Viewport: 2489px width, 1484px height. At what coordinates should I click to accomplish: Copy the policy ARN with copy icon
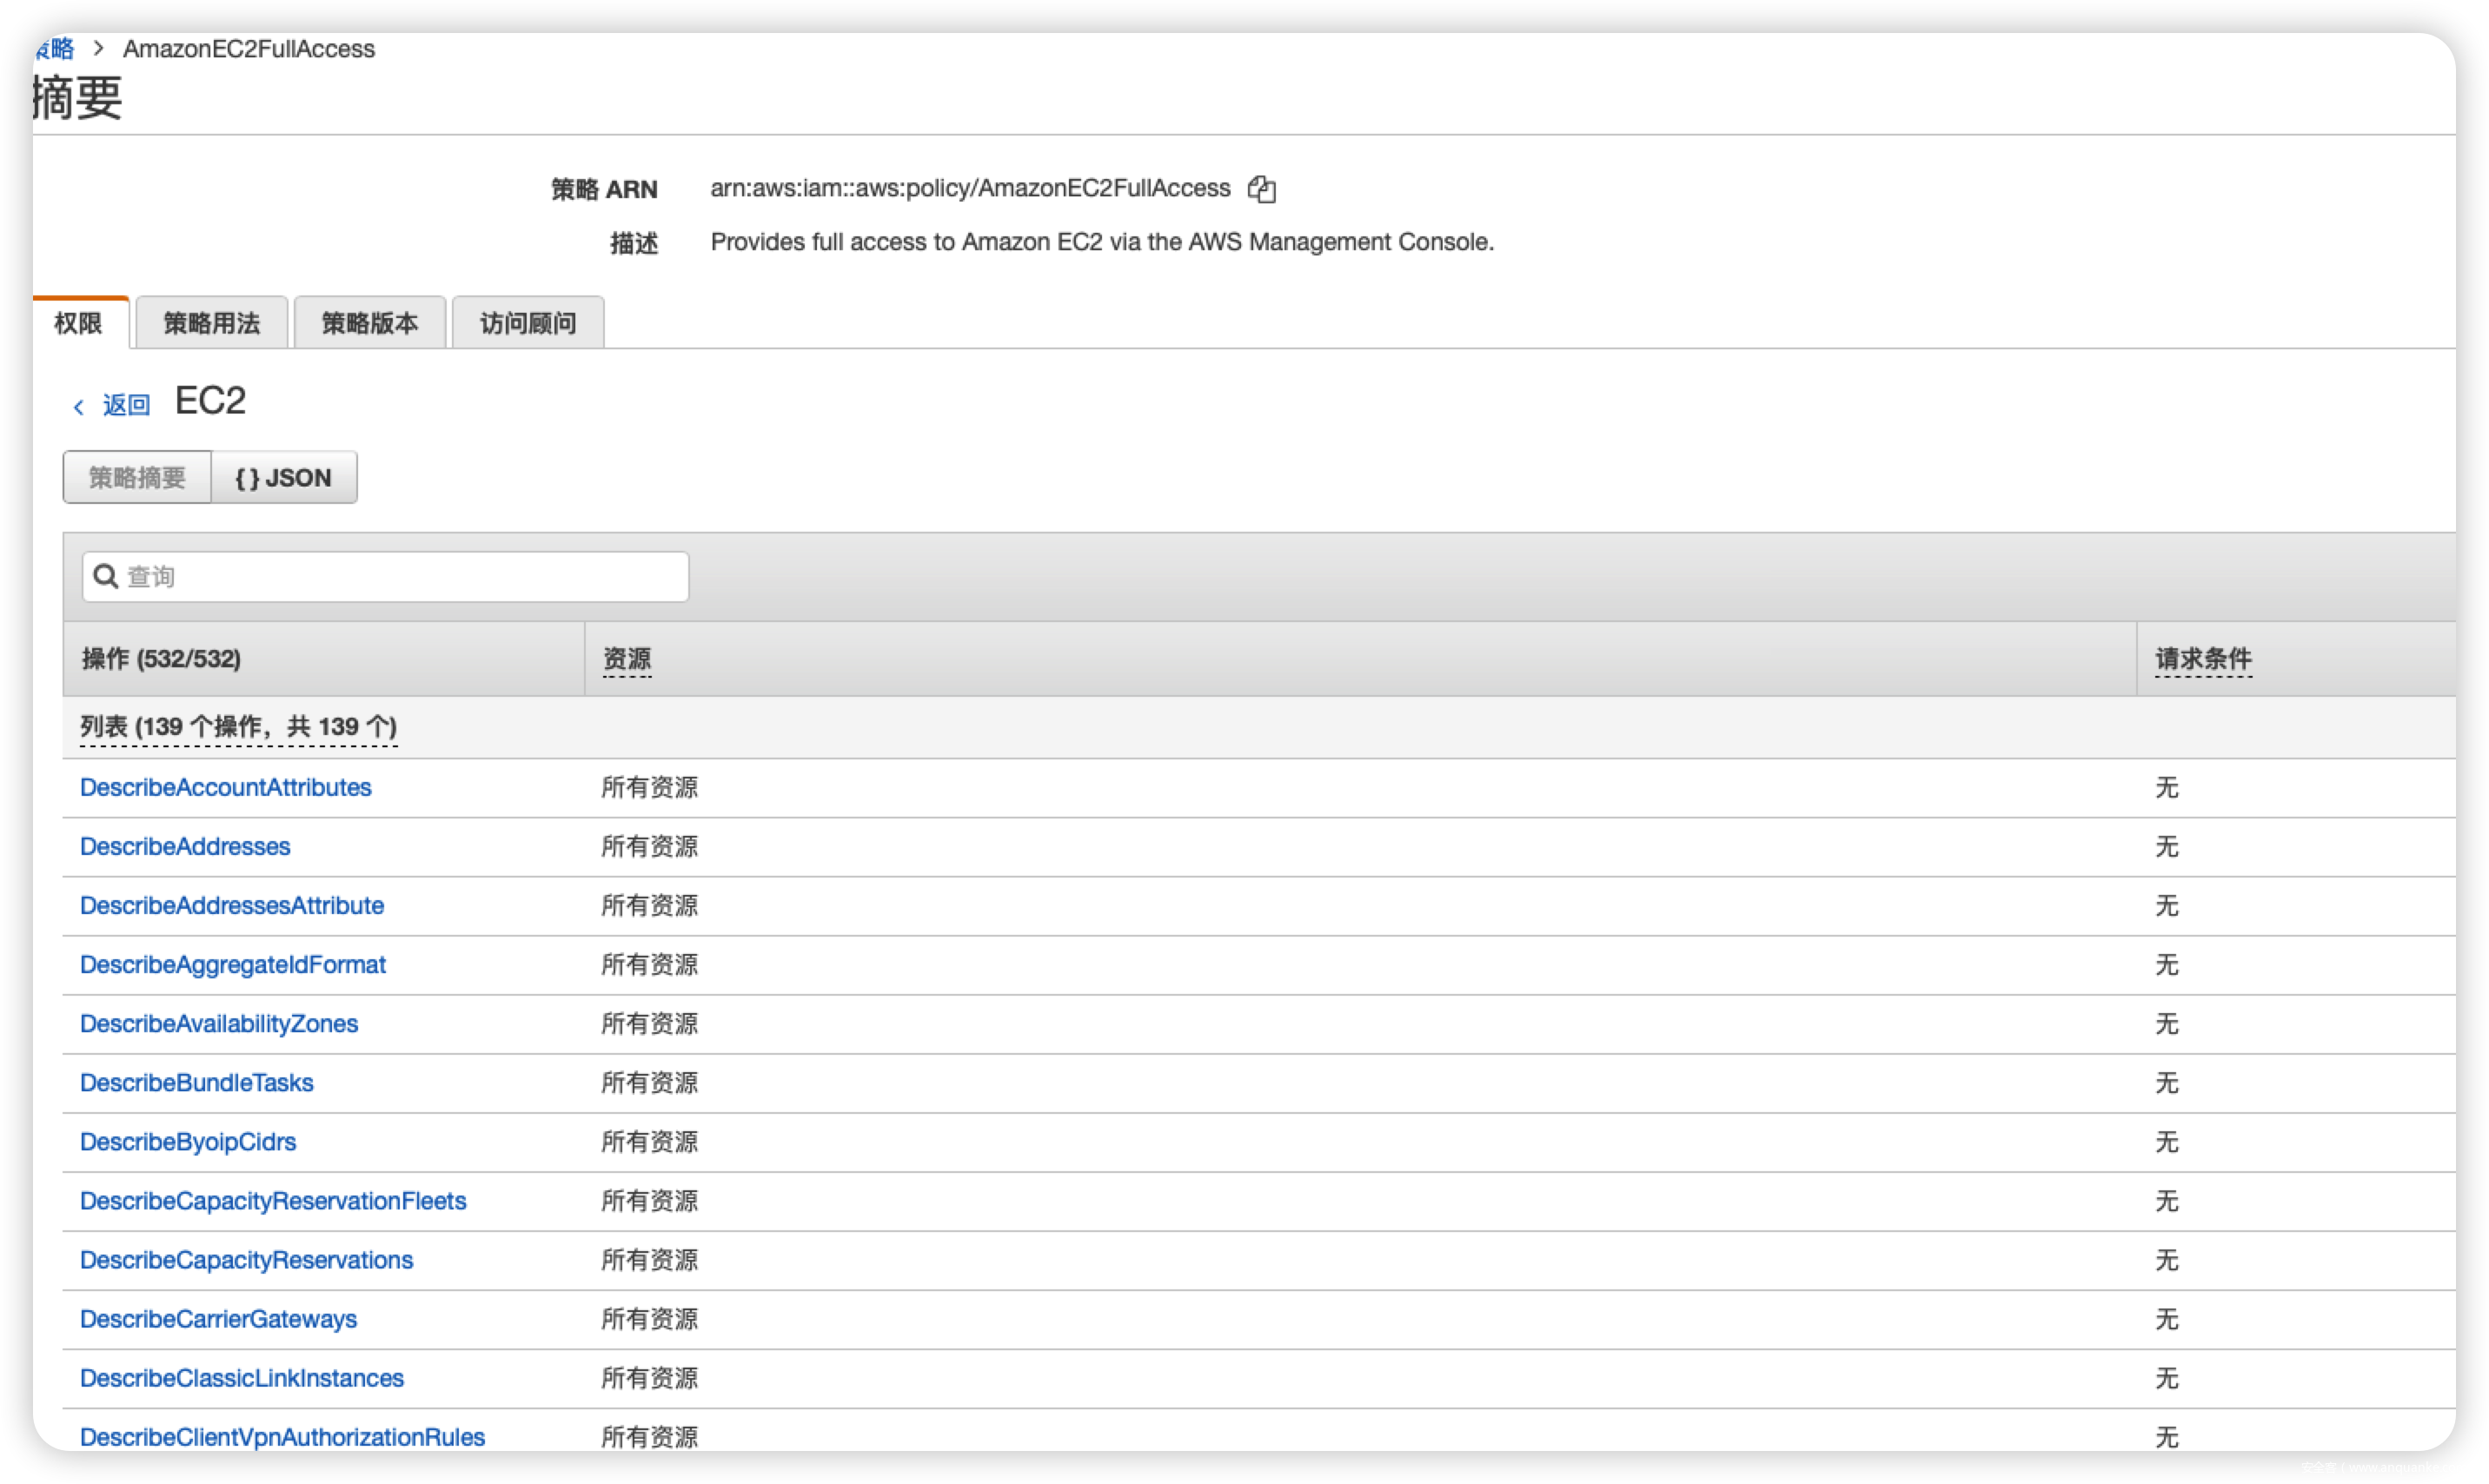tap(1262, 189)
